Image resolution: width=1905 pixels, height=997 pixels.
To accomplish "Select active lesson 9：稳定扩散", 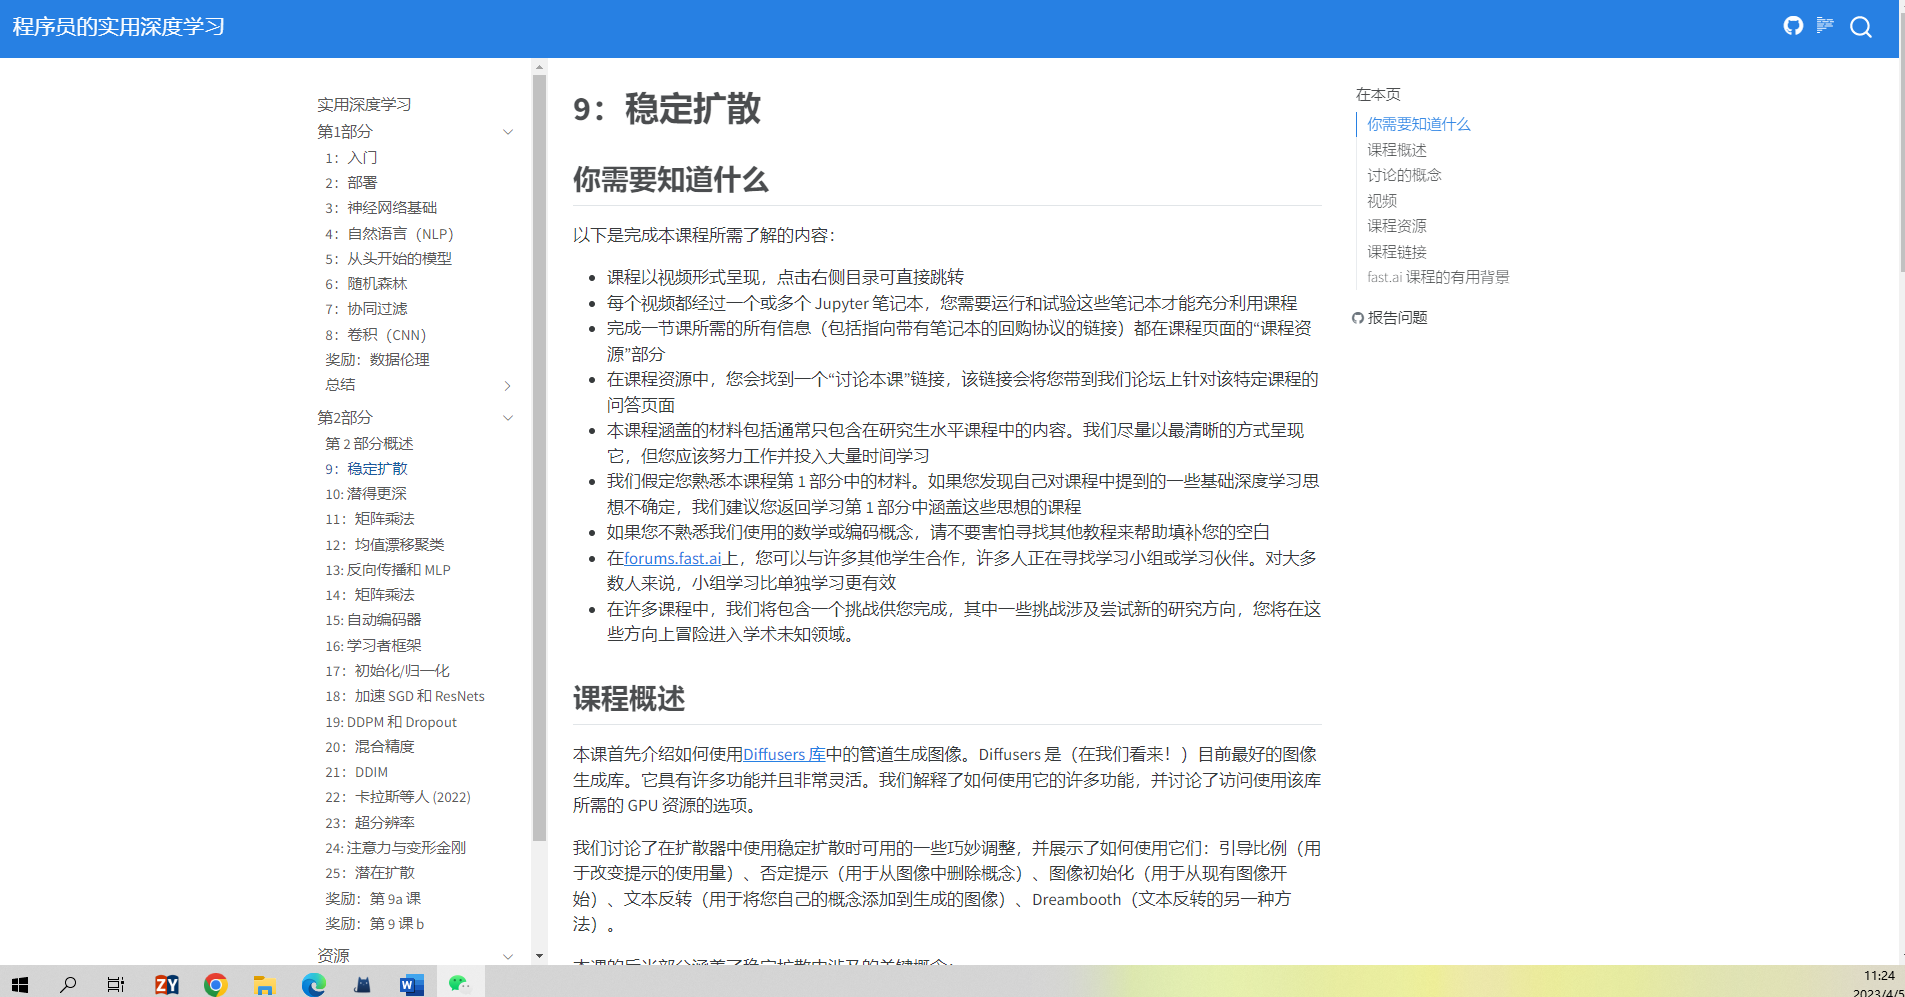I will tap(366, 469).
